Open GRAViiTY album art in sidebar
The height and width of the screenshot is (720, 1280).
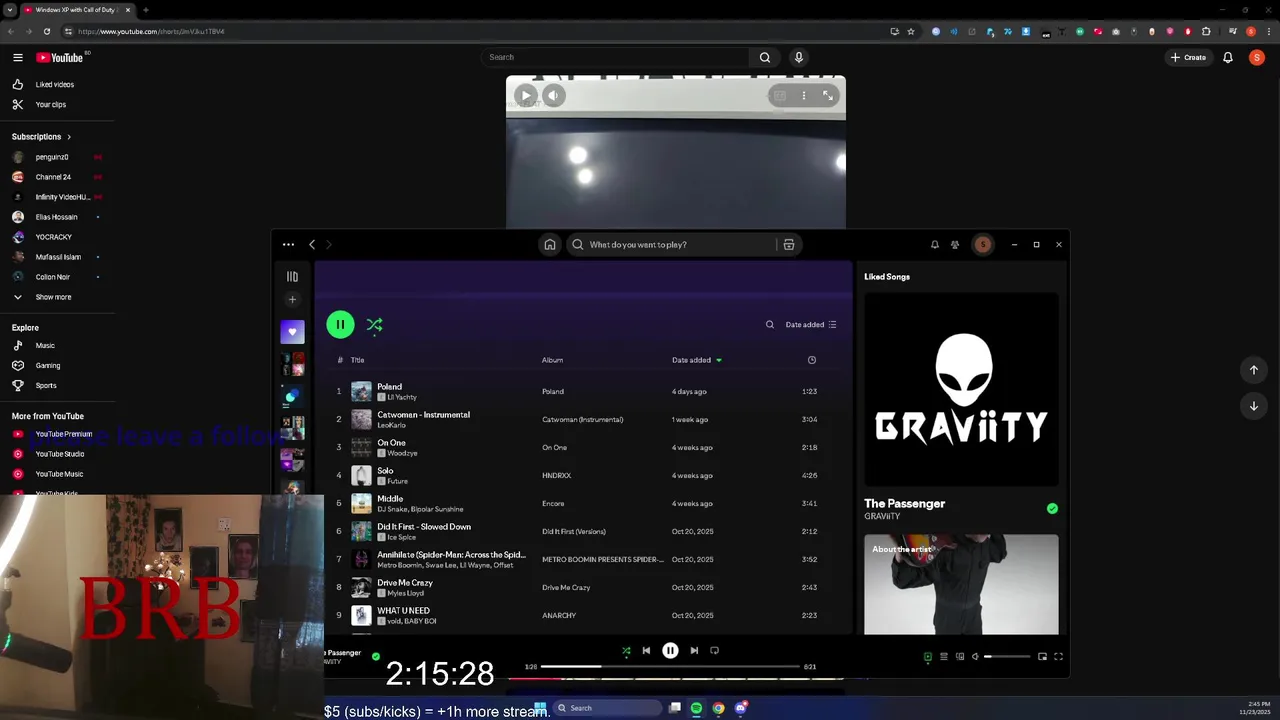click(x=961, y=389)
